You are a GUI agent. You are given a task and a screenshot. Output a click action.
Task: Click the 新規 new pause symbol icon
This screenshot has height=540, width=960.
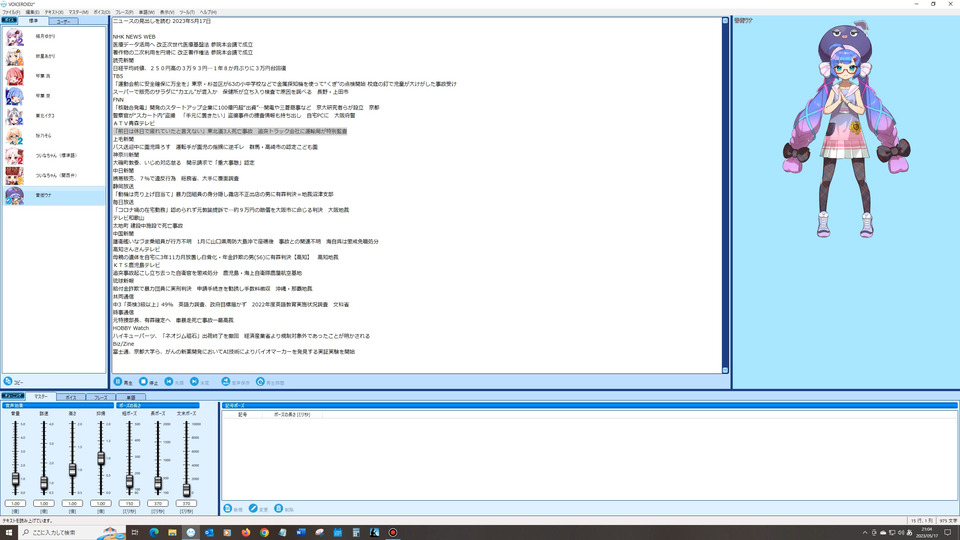pyautogui.click(x=228, y=509)
